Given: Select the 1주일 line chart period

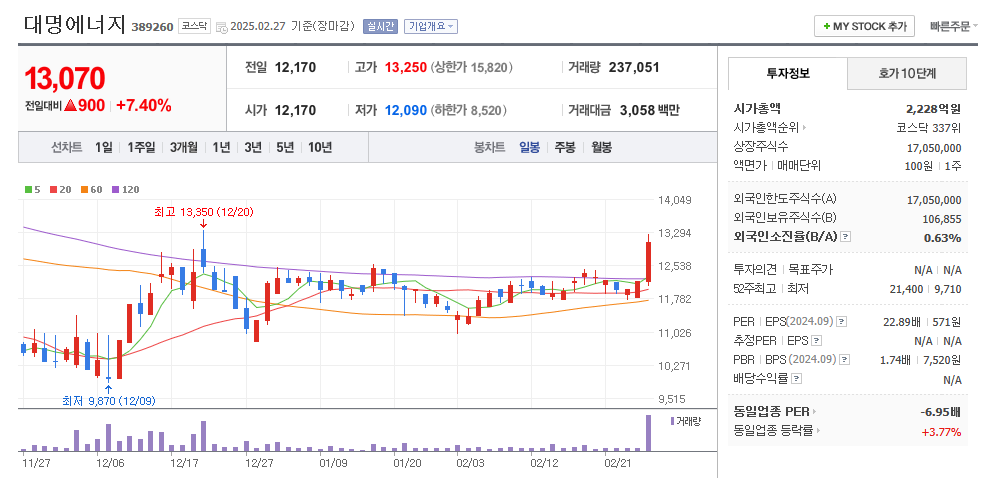Looking at the screenshot, I should pos(140,147).
